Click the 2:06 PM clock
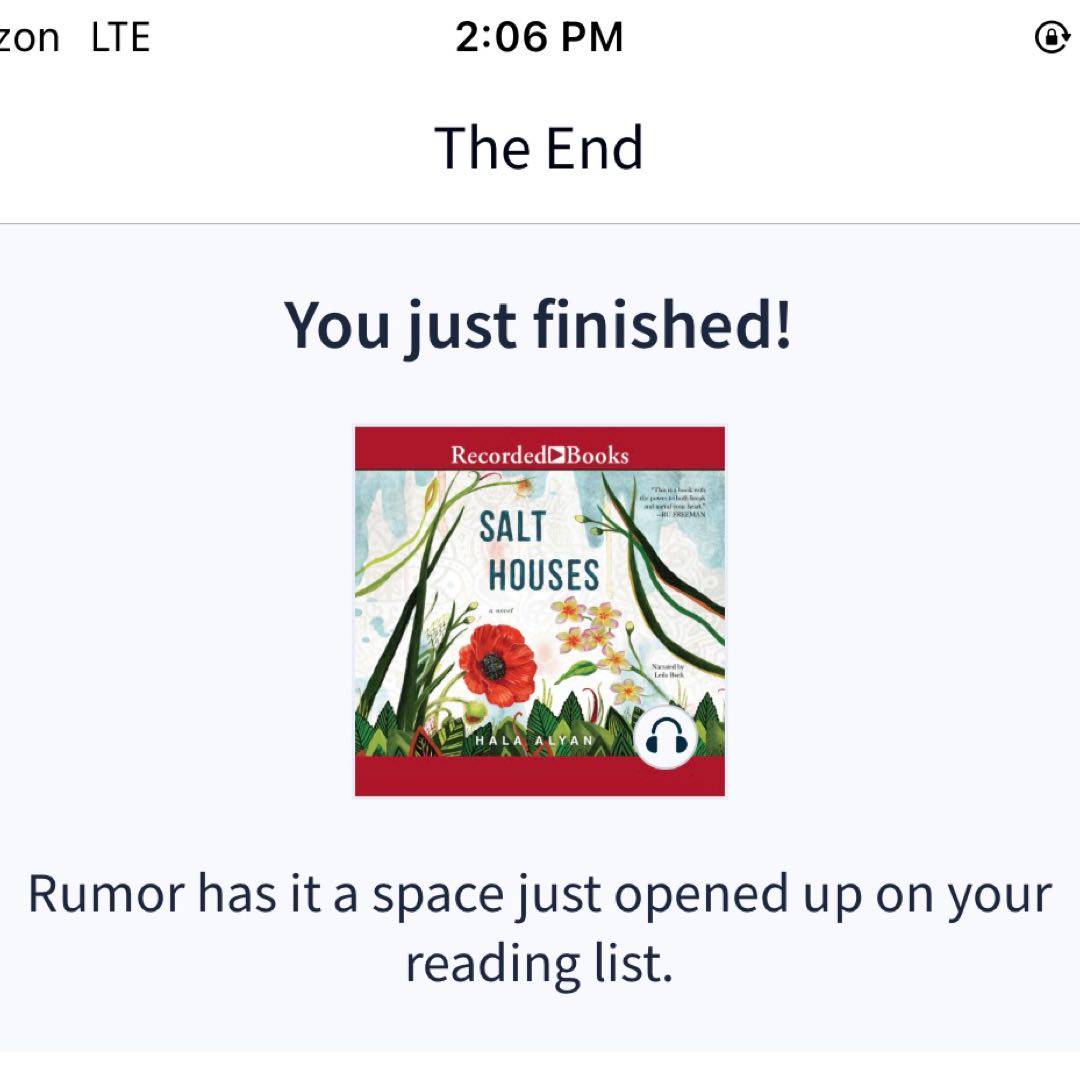The width and height of the screenshot is (1080, 1080). click(x=539, y=38)
